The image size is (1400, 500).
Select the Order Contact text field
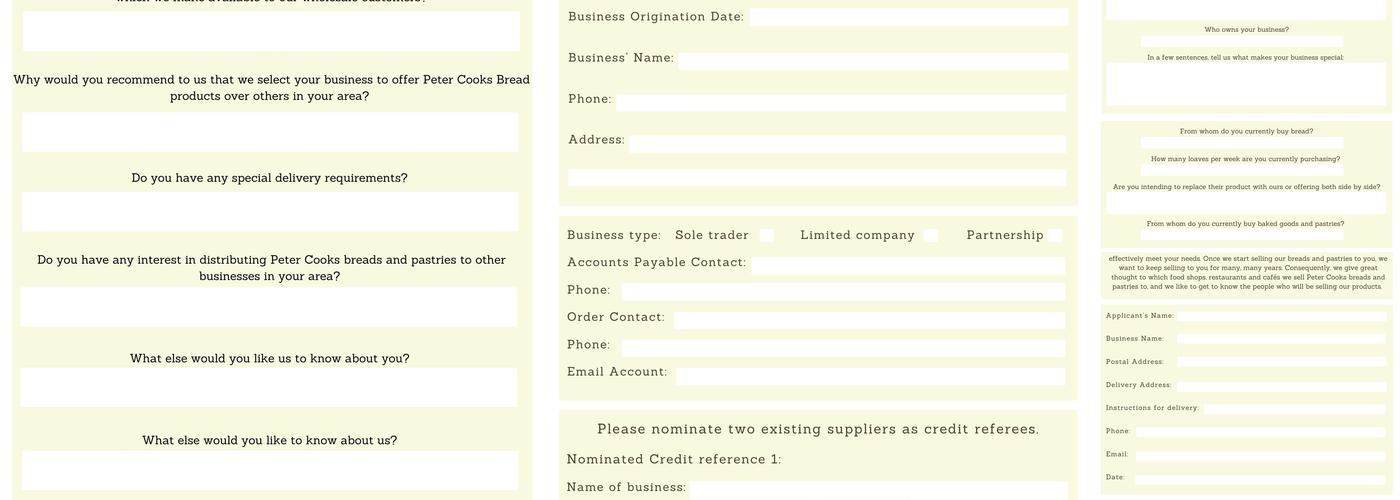(868, 321)
